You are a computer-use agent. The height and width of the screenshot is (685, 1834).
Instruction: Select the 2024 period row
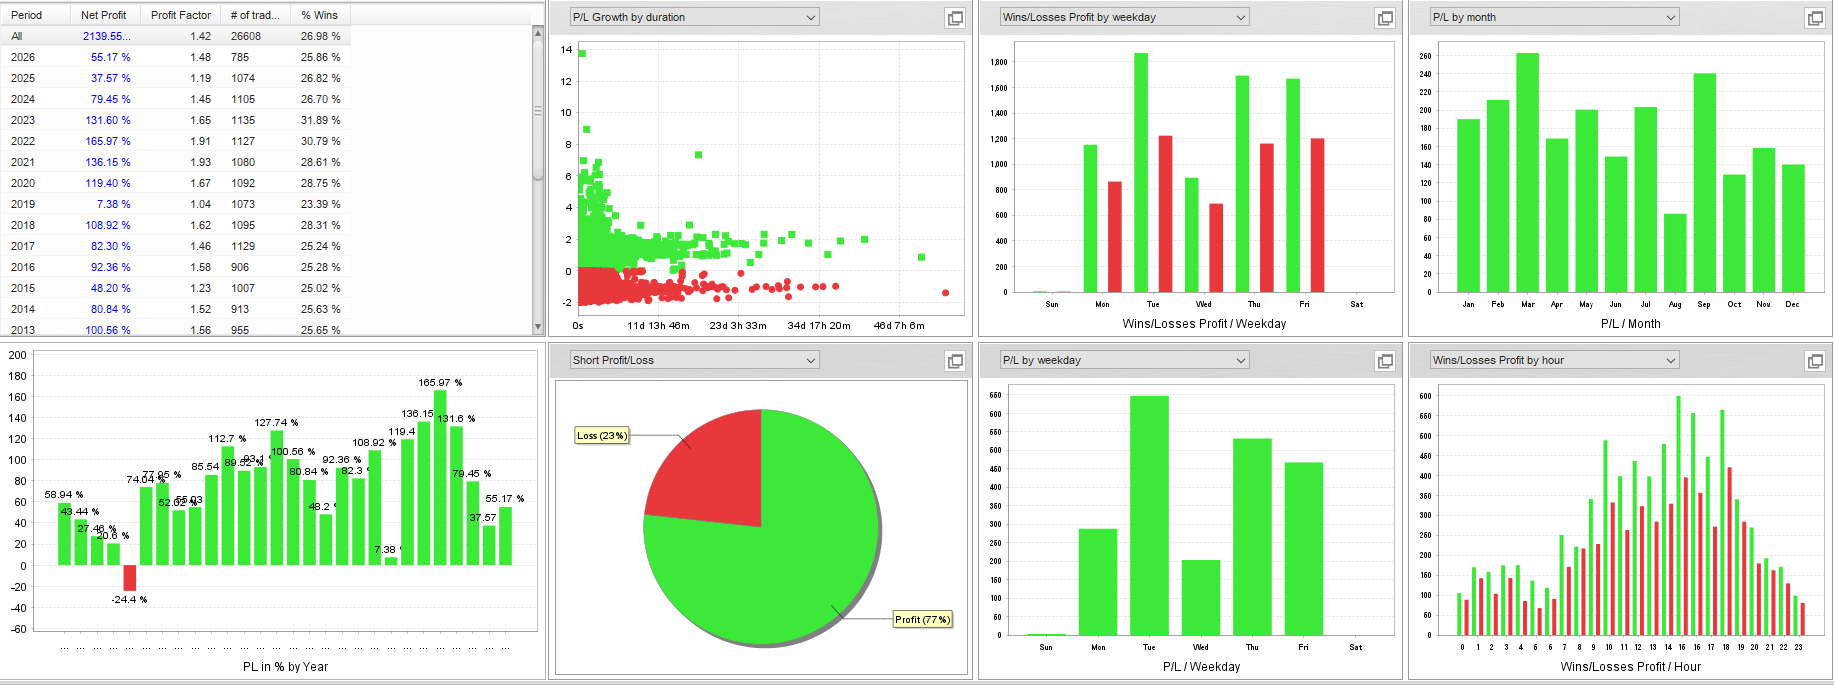pos(175,99)
